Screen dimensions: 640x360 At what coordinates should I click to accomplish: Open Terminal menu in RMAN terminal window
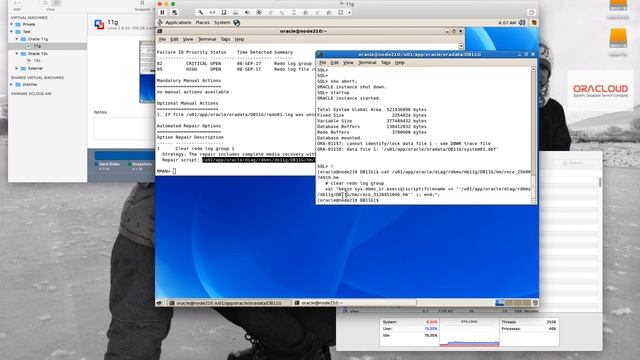coord(207,39)
